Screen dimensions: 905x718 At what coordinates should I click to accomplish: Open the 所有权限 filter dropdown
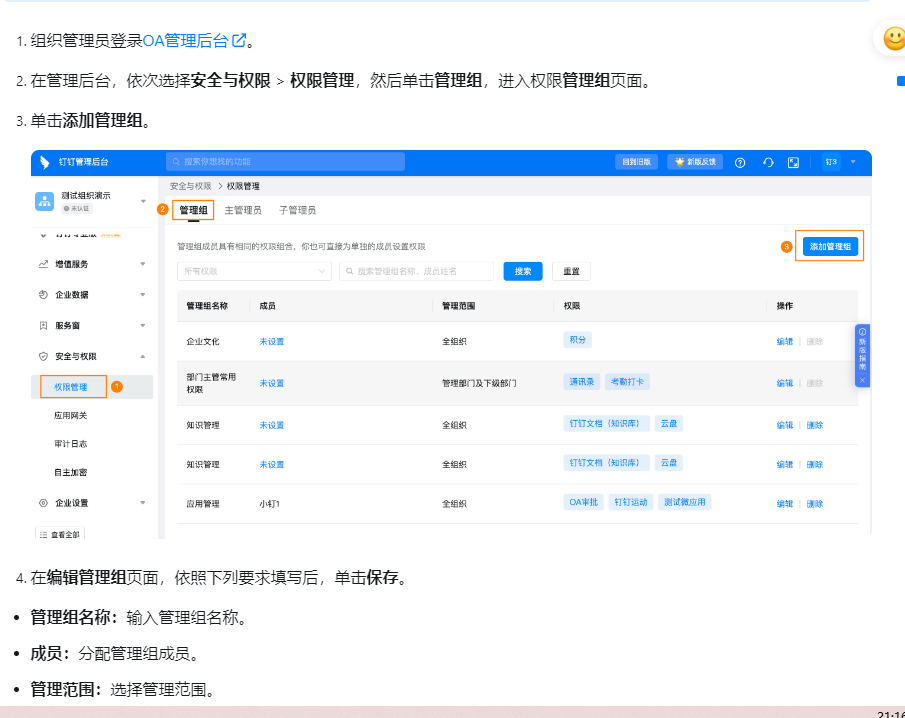click(x=255, y=271)
